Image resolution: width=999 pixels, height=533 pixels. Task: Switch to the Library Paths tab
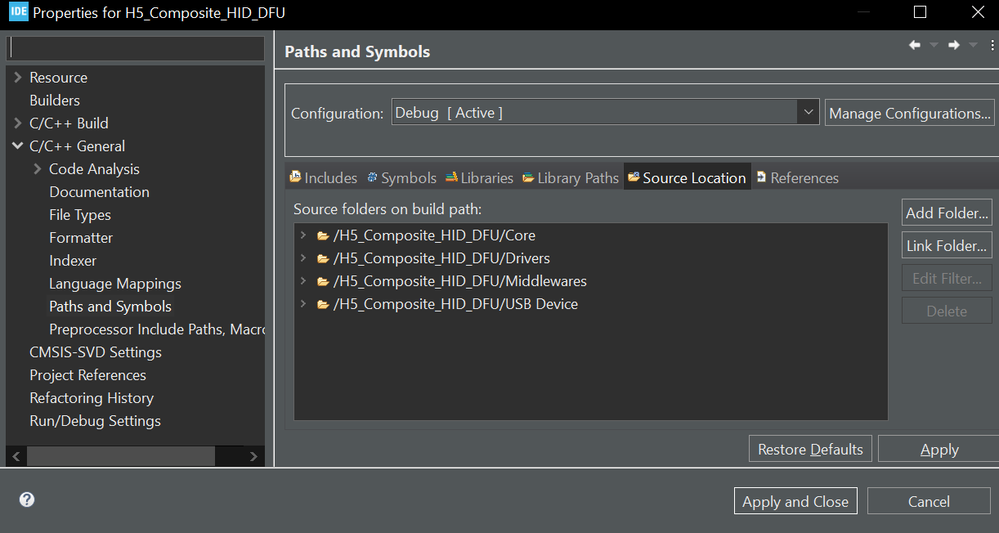[x=570, y=178]
